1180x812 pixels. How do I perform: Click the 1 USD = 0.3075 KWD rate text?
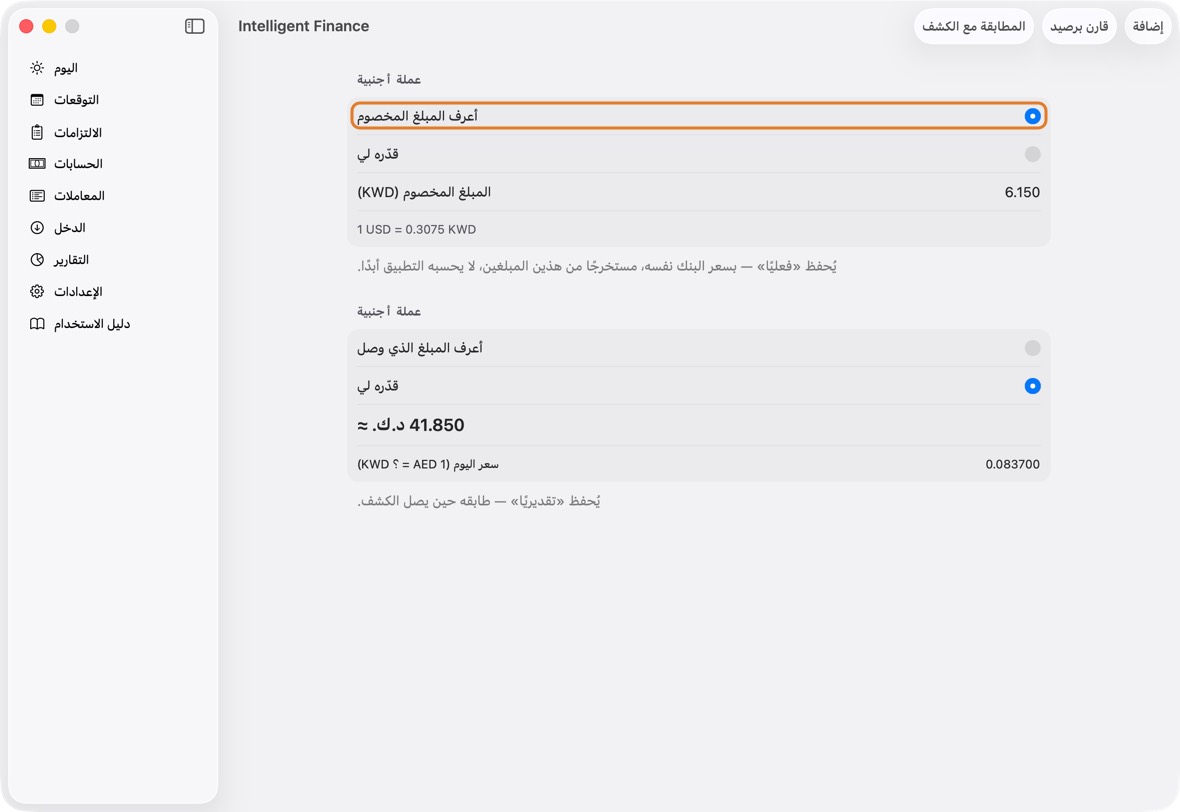416,230
